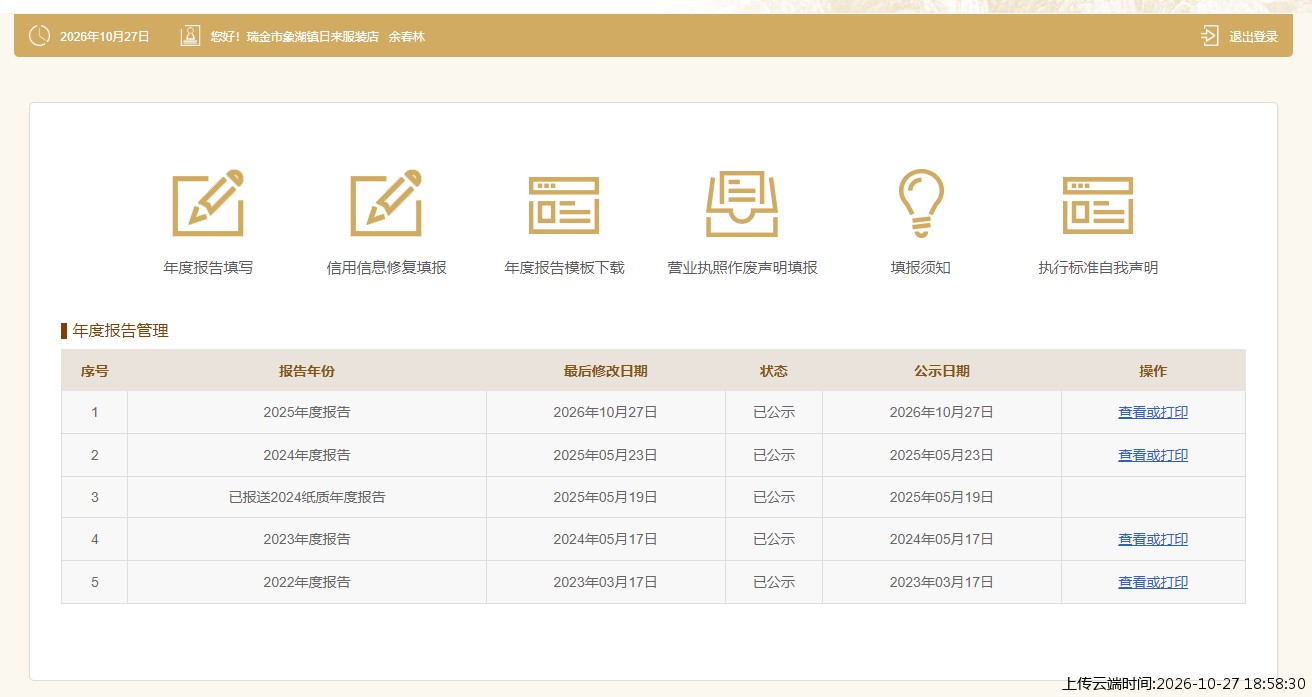This screenshot has height=697, width=1312.
Task: Click the user avatar icon beside 您好
Action: pos(190,36)
